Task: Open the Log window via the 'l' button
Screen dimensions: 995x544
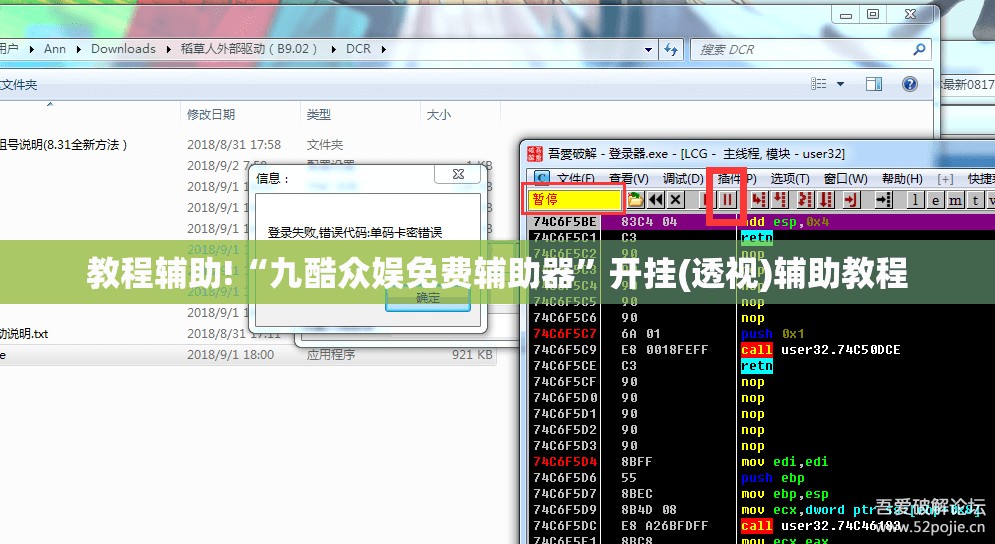Action: click(x=915, y=200)
